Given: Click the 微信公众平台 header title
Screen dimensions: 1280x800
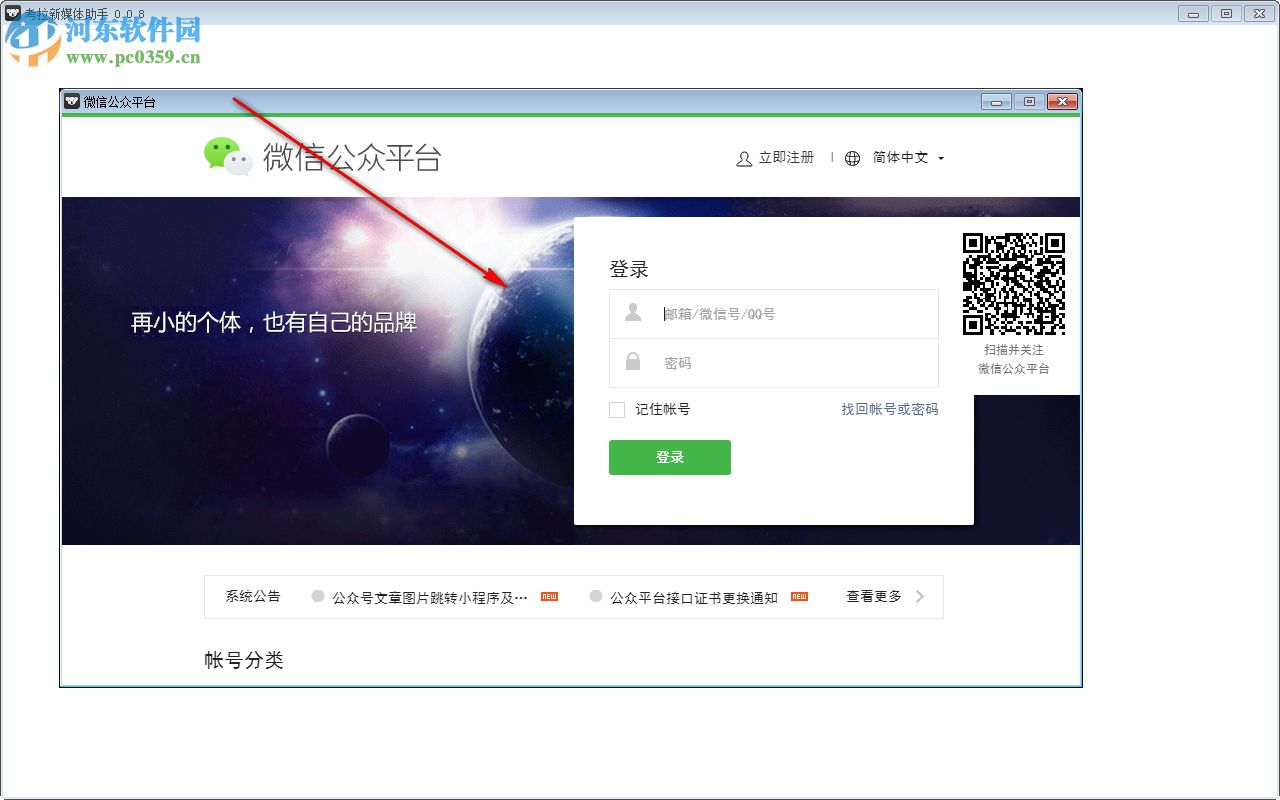Looking at the screenshot, I should tap(352, 158).
